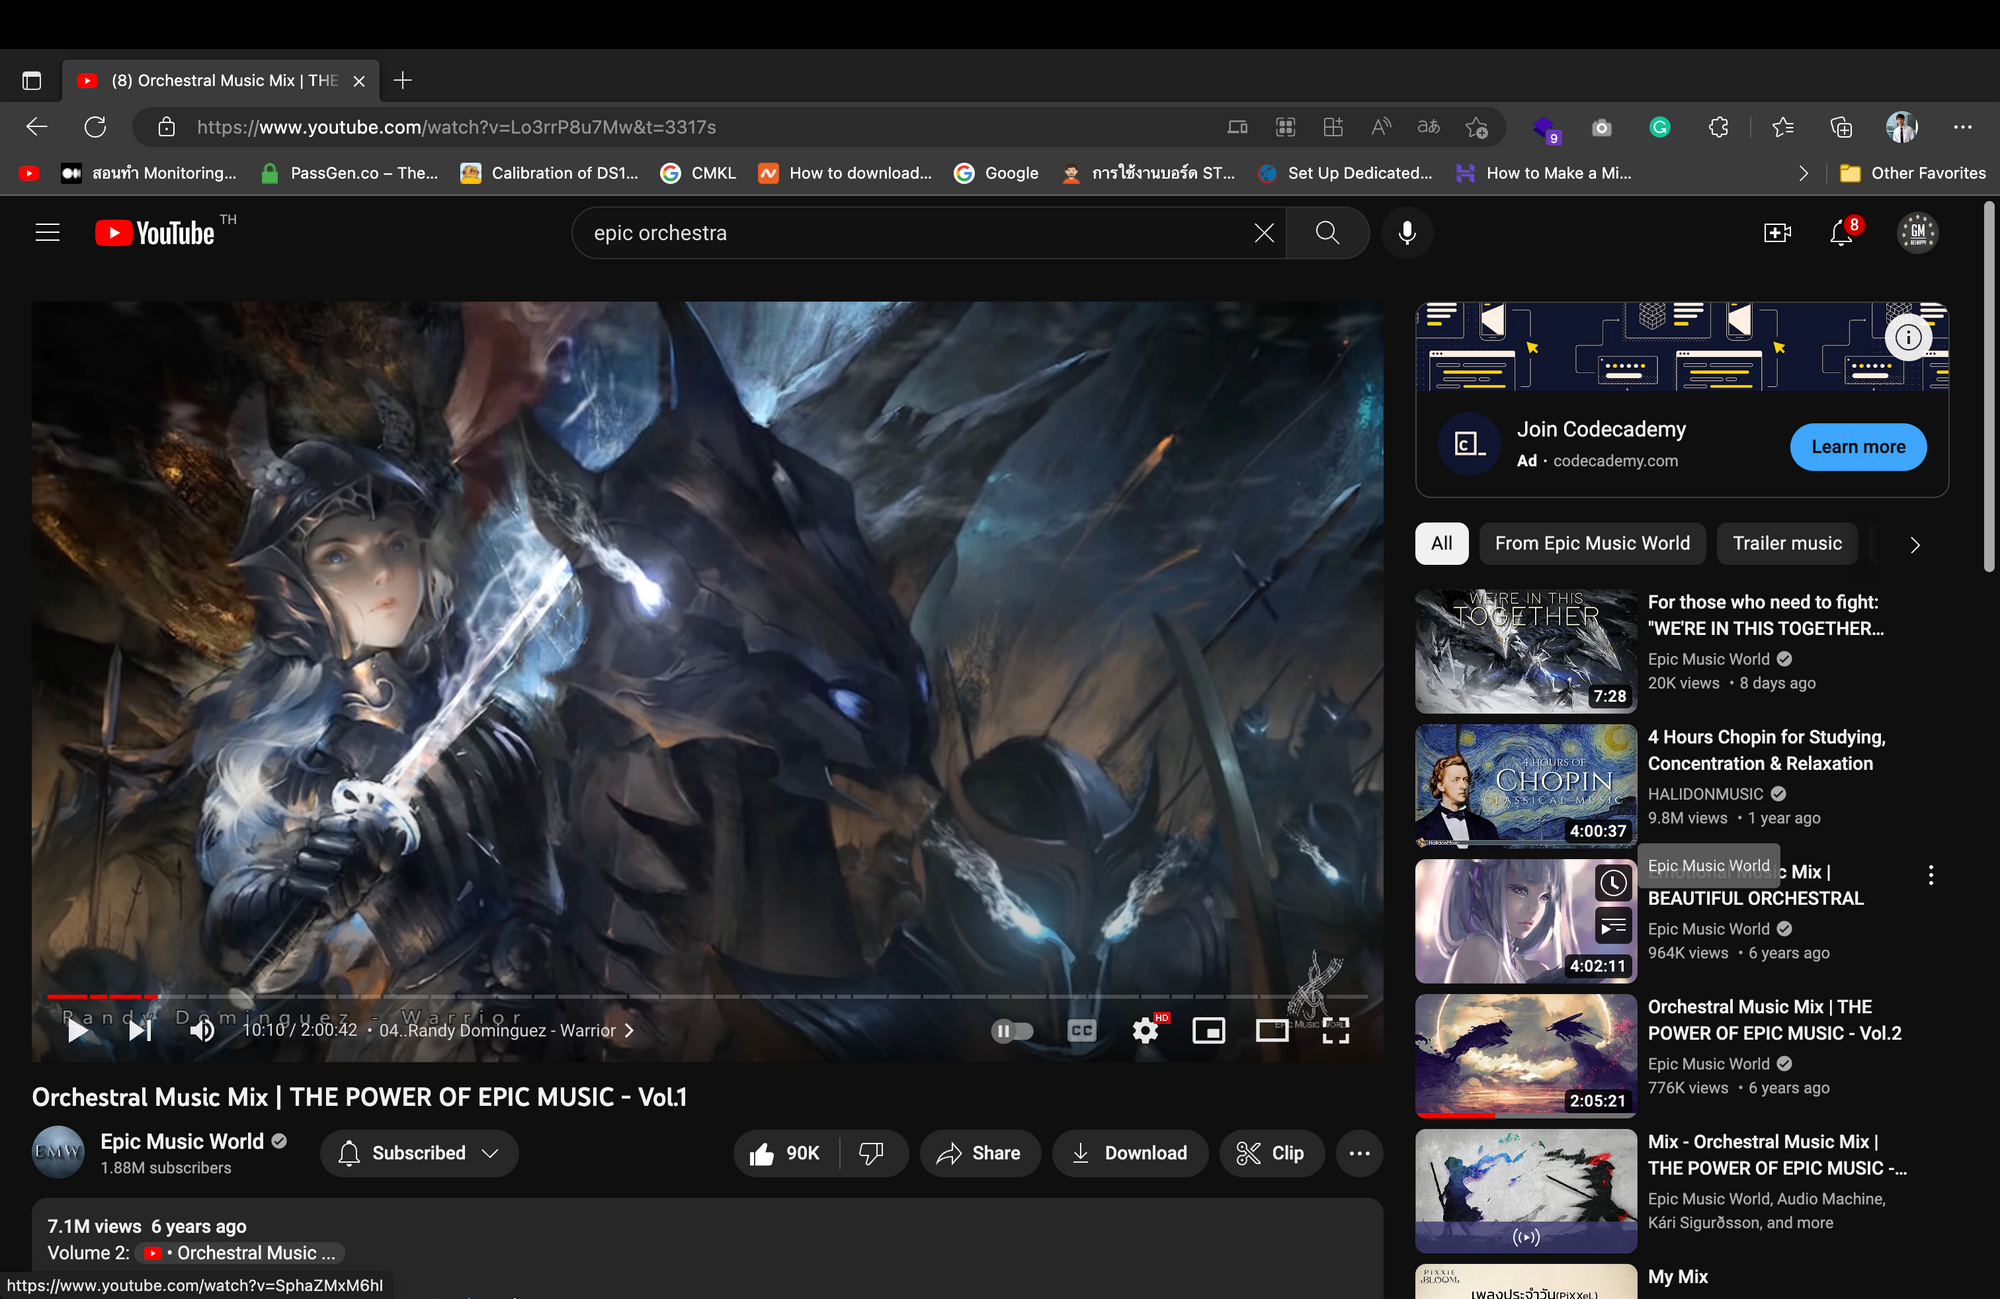The image size is (2000, 1299).
Task: Open the ad info icon
Action: coord(1907,337)
